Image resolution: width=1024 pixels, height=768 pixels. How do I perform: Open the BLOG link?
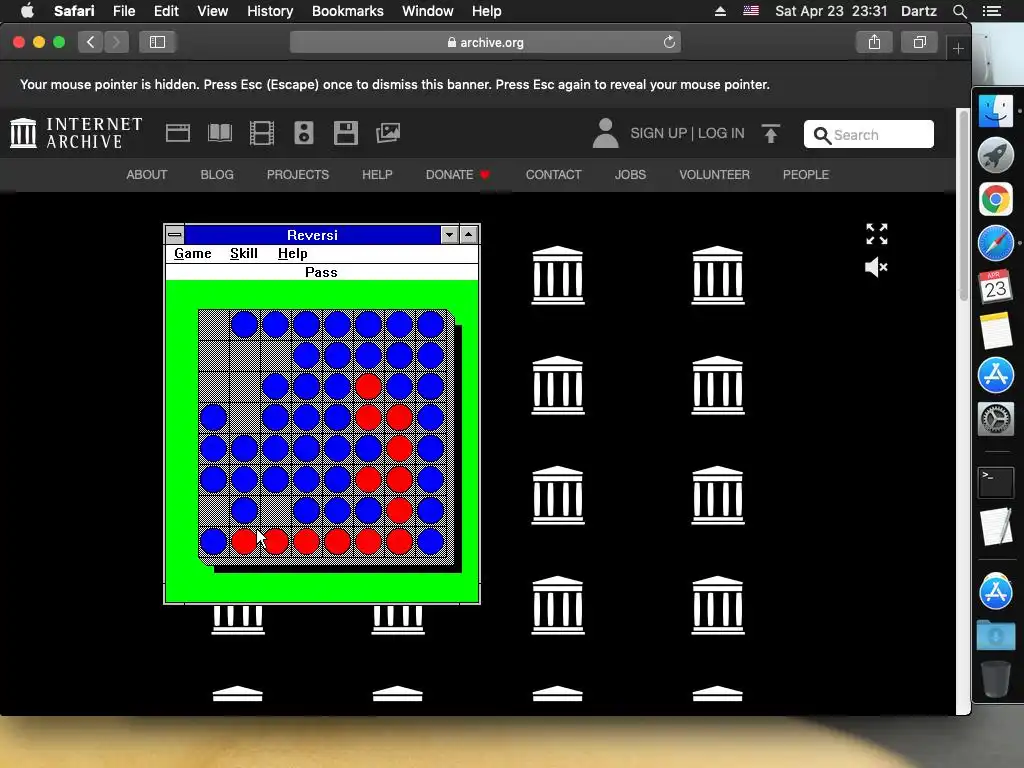tap(217, 175)
